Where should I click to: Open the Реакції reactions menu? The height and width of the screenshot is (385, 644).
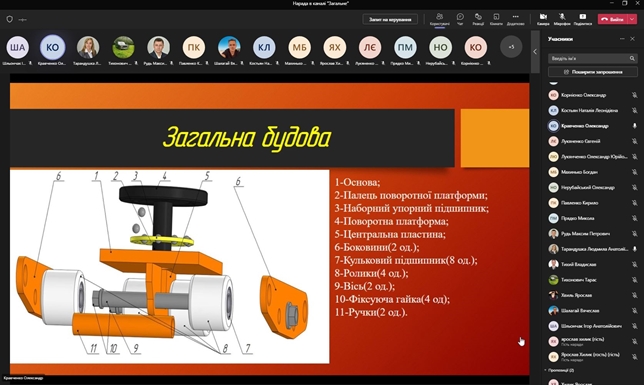coord(478,19)
